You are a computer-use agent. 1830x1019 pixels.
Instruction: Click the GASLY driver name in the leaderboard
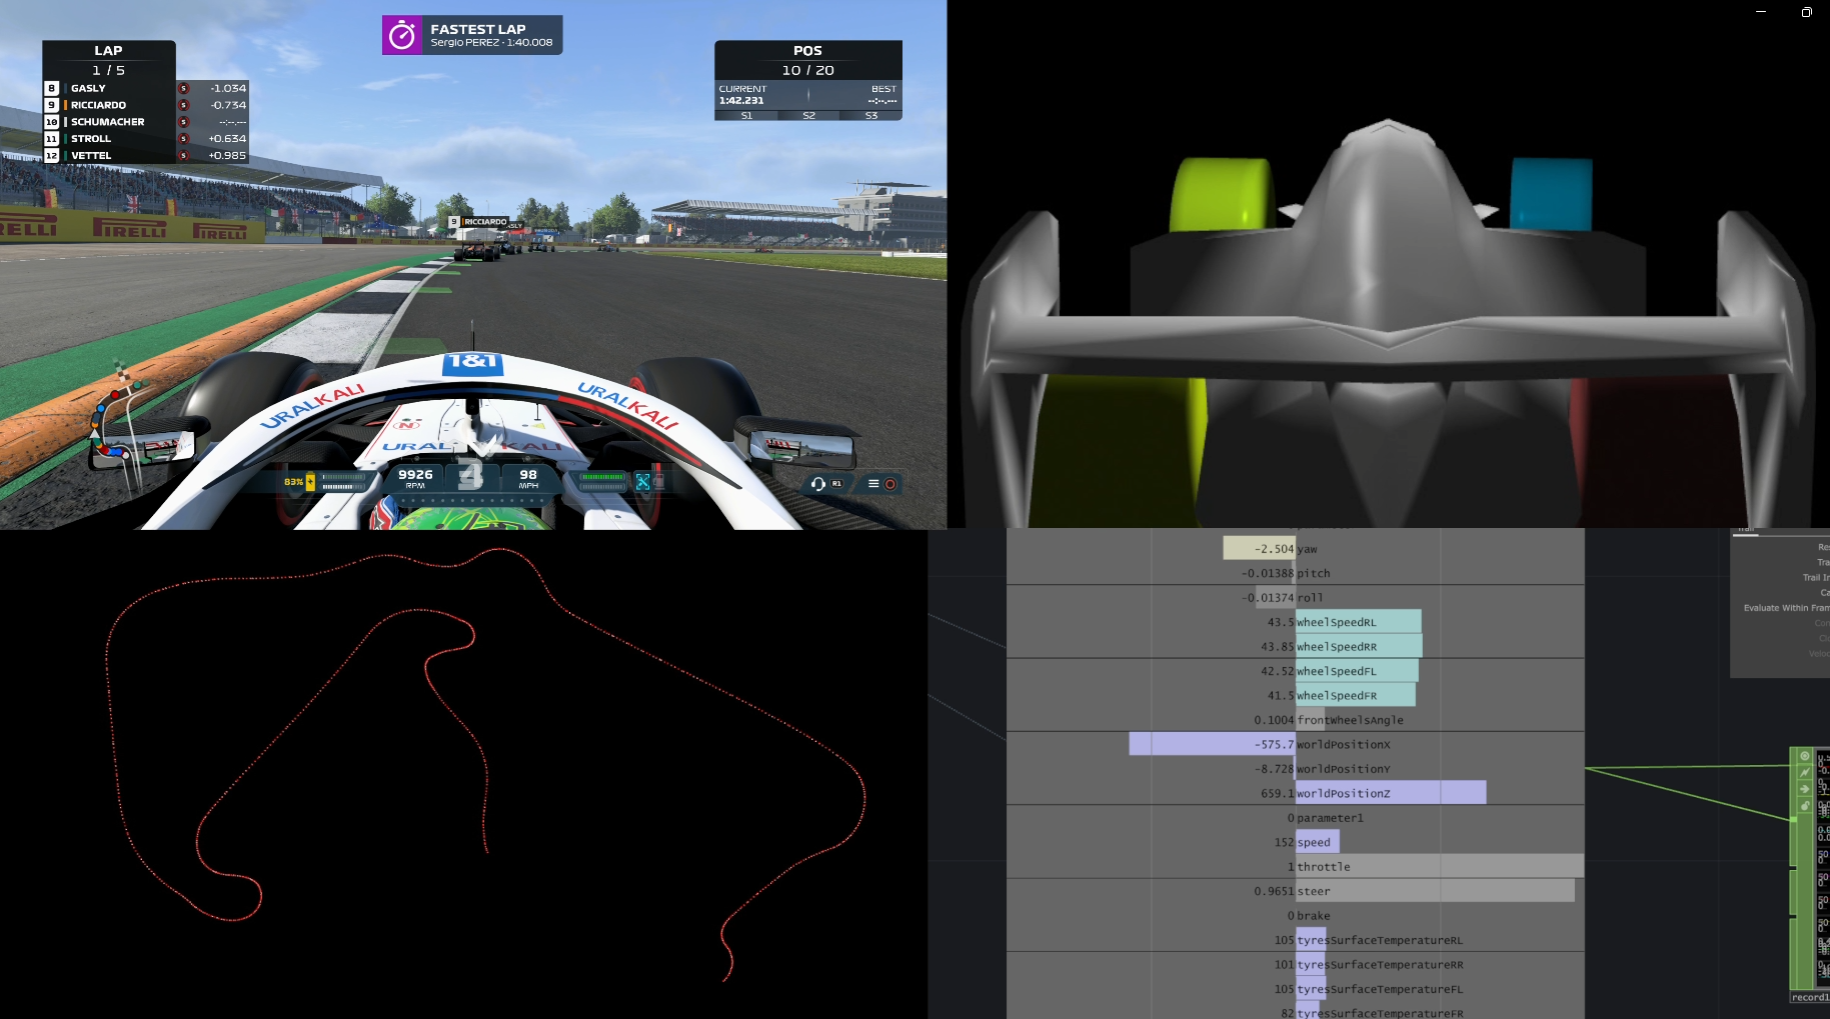[x=88, y=88]
